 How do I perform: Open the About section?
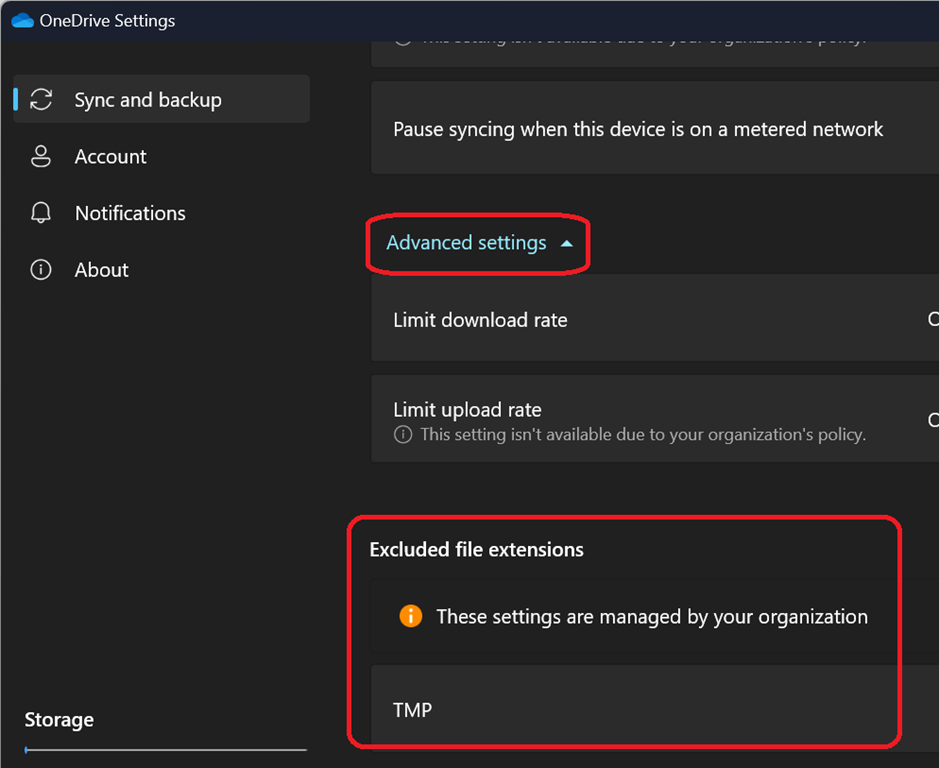(101, 270)
